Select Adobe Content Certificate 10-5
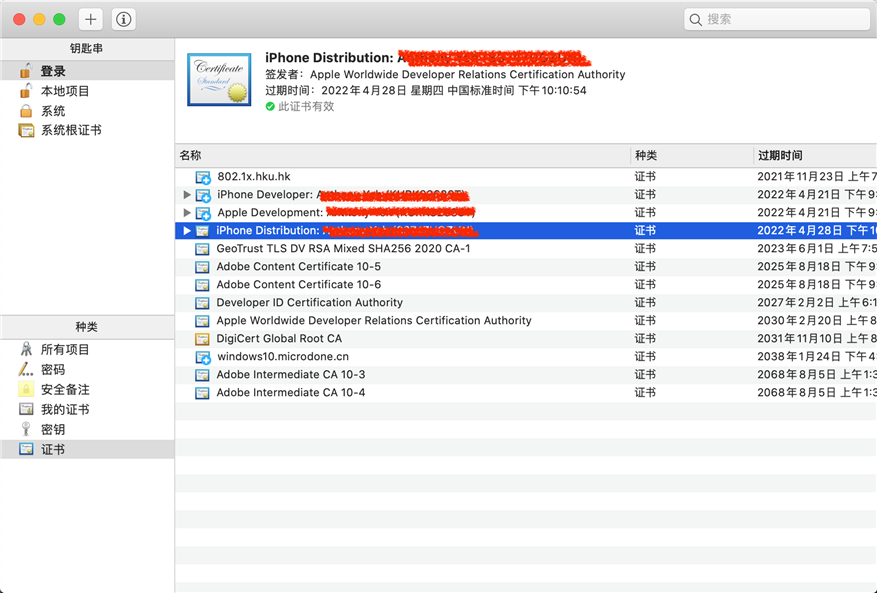The width and height of the screenshot is (877, 593). pos(299,266)
